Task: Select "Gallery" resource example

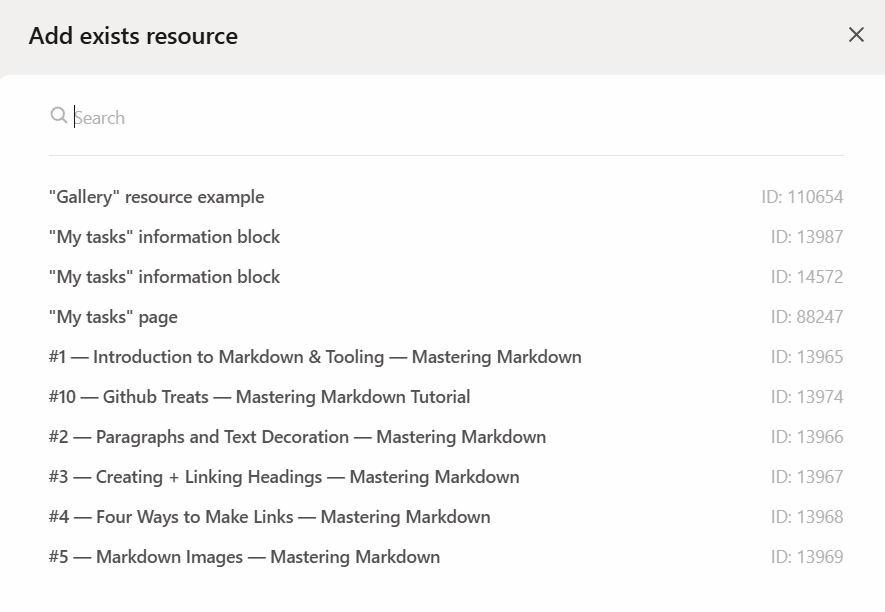Action: (x=157, y=197)
